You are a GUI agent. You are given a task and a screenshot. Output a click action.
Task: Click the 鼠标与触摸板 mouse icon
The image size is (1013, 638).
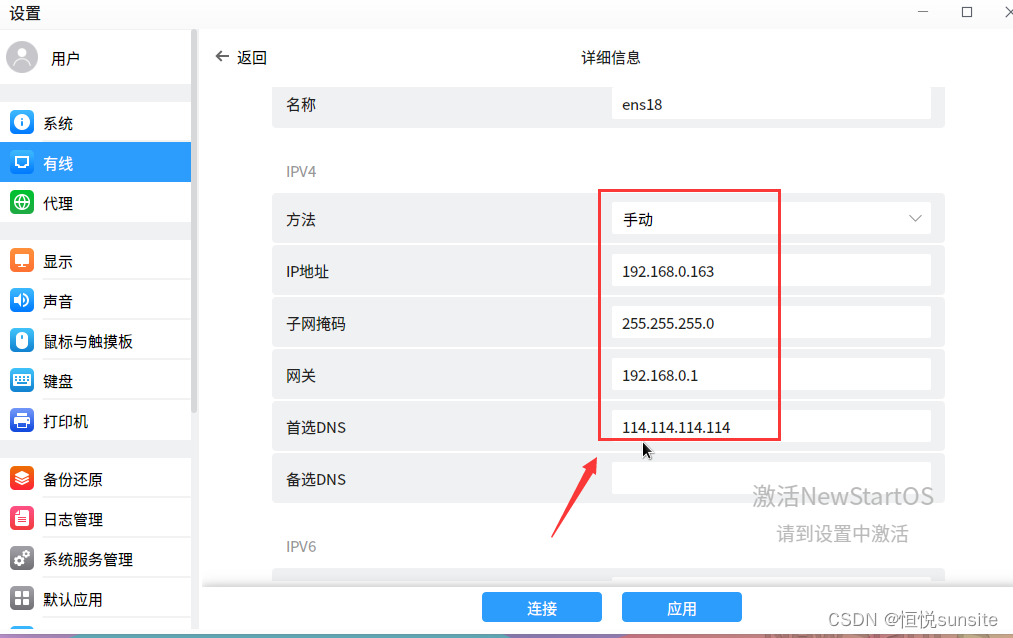click(x=22, y=340)
